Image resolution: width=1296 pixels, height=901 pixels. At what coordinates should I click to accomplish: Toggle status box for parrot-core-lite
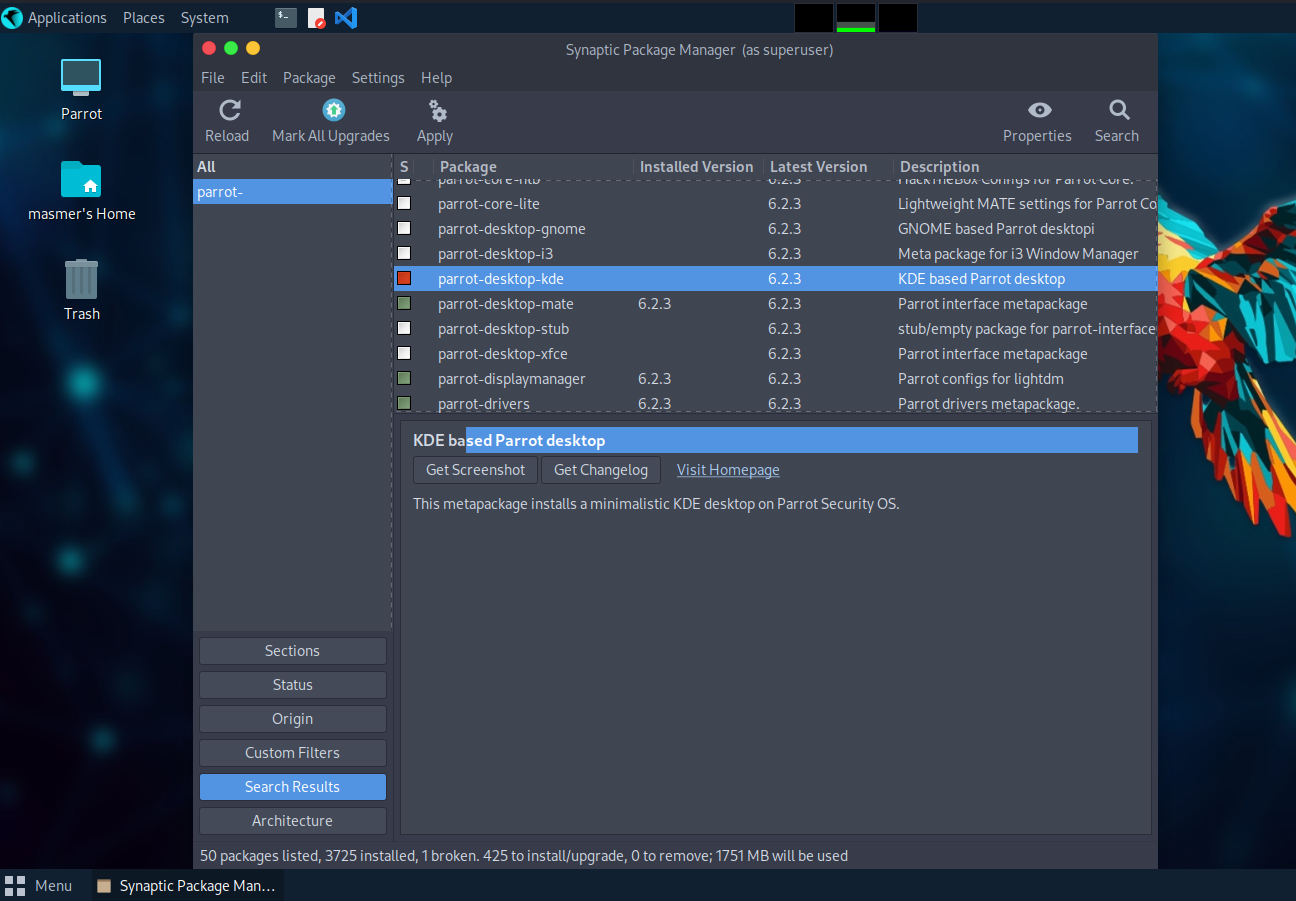(x=404, y=203)
